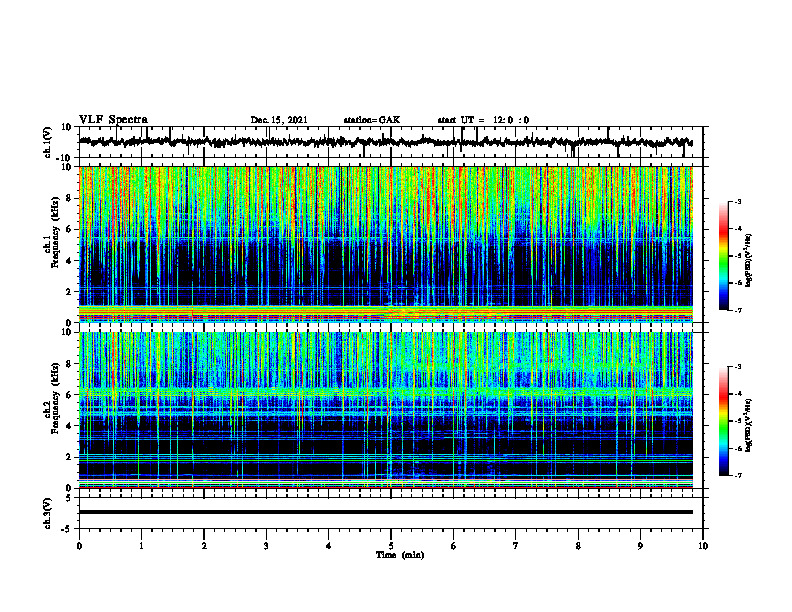Click the "VLF Spectra" title text

point(113,120)
